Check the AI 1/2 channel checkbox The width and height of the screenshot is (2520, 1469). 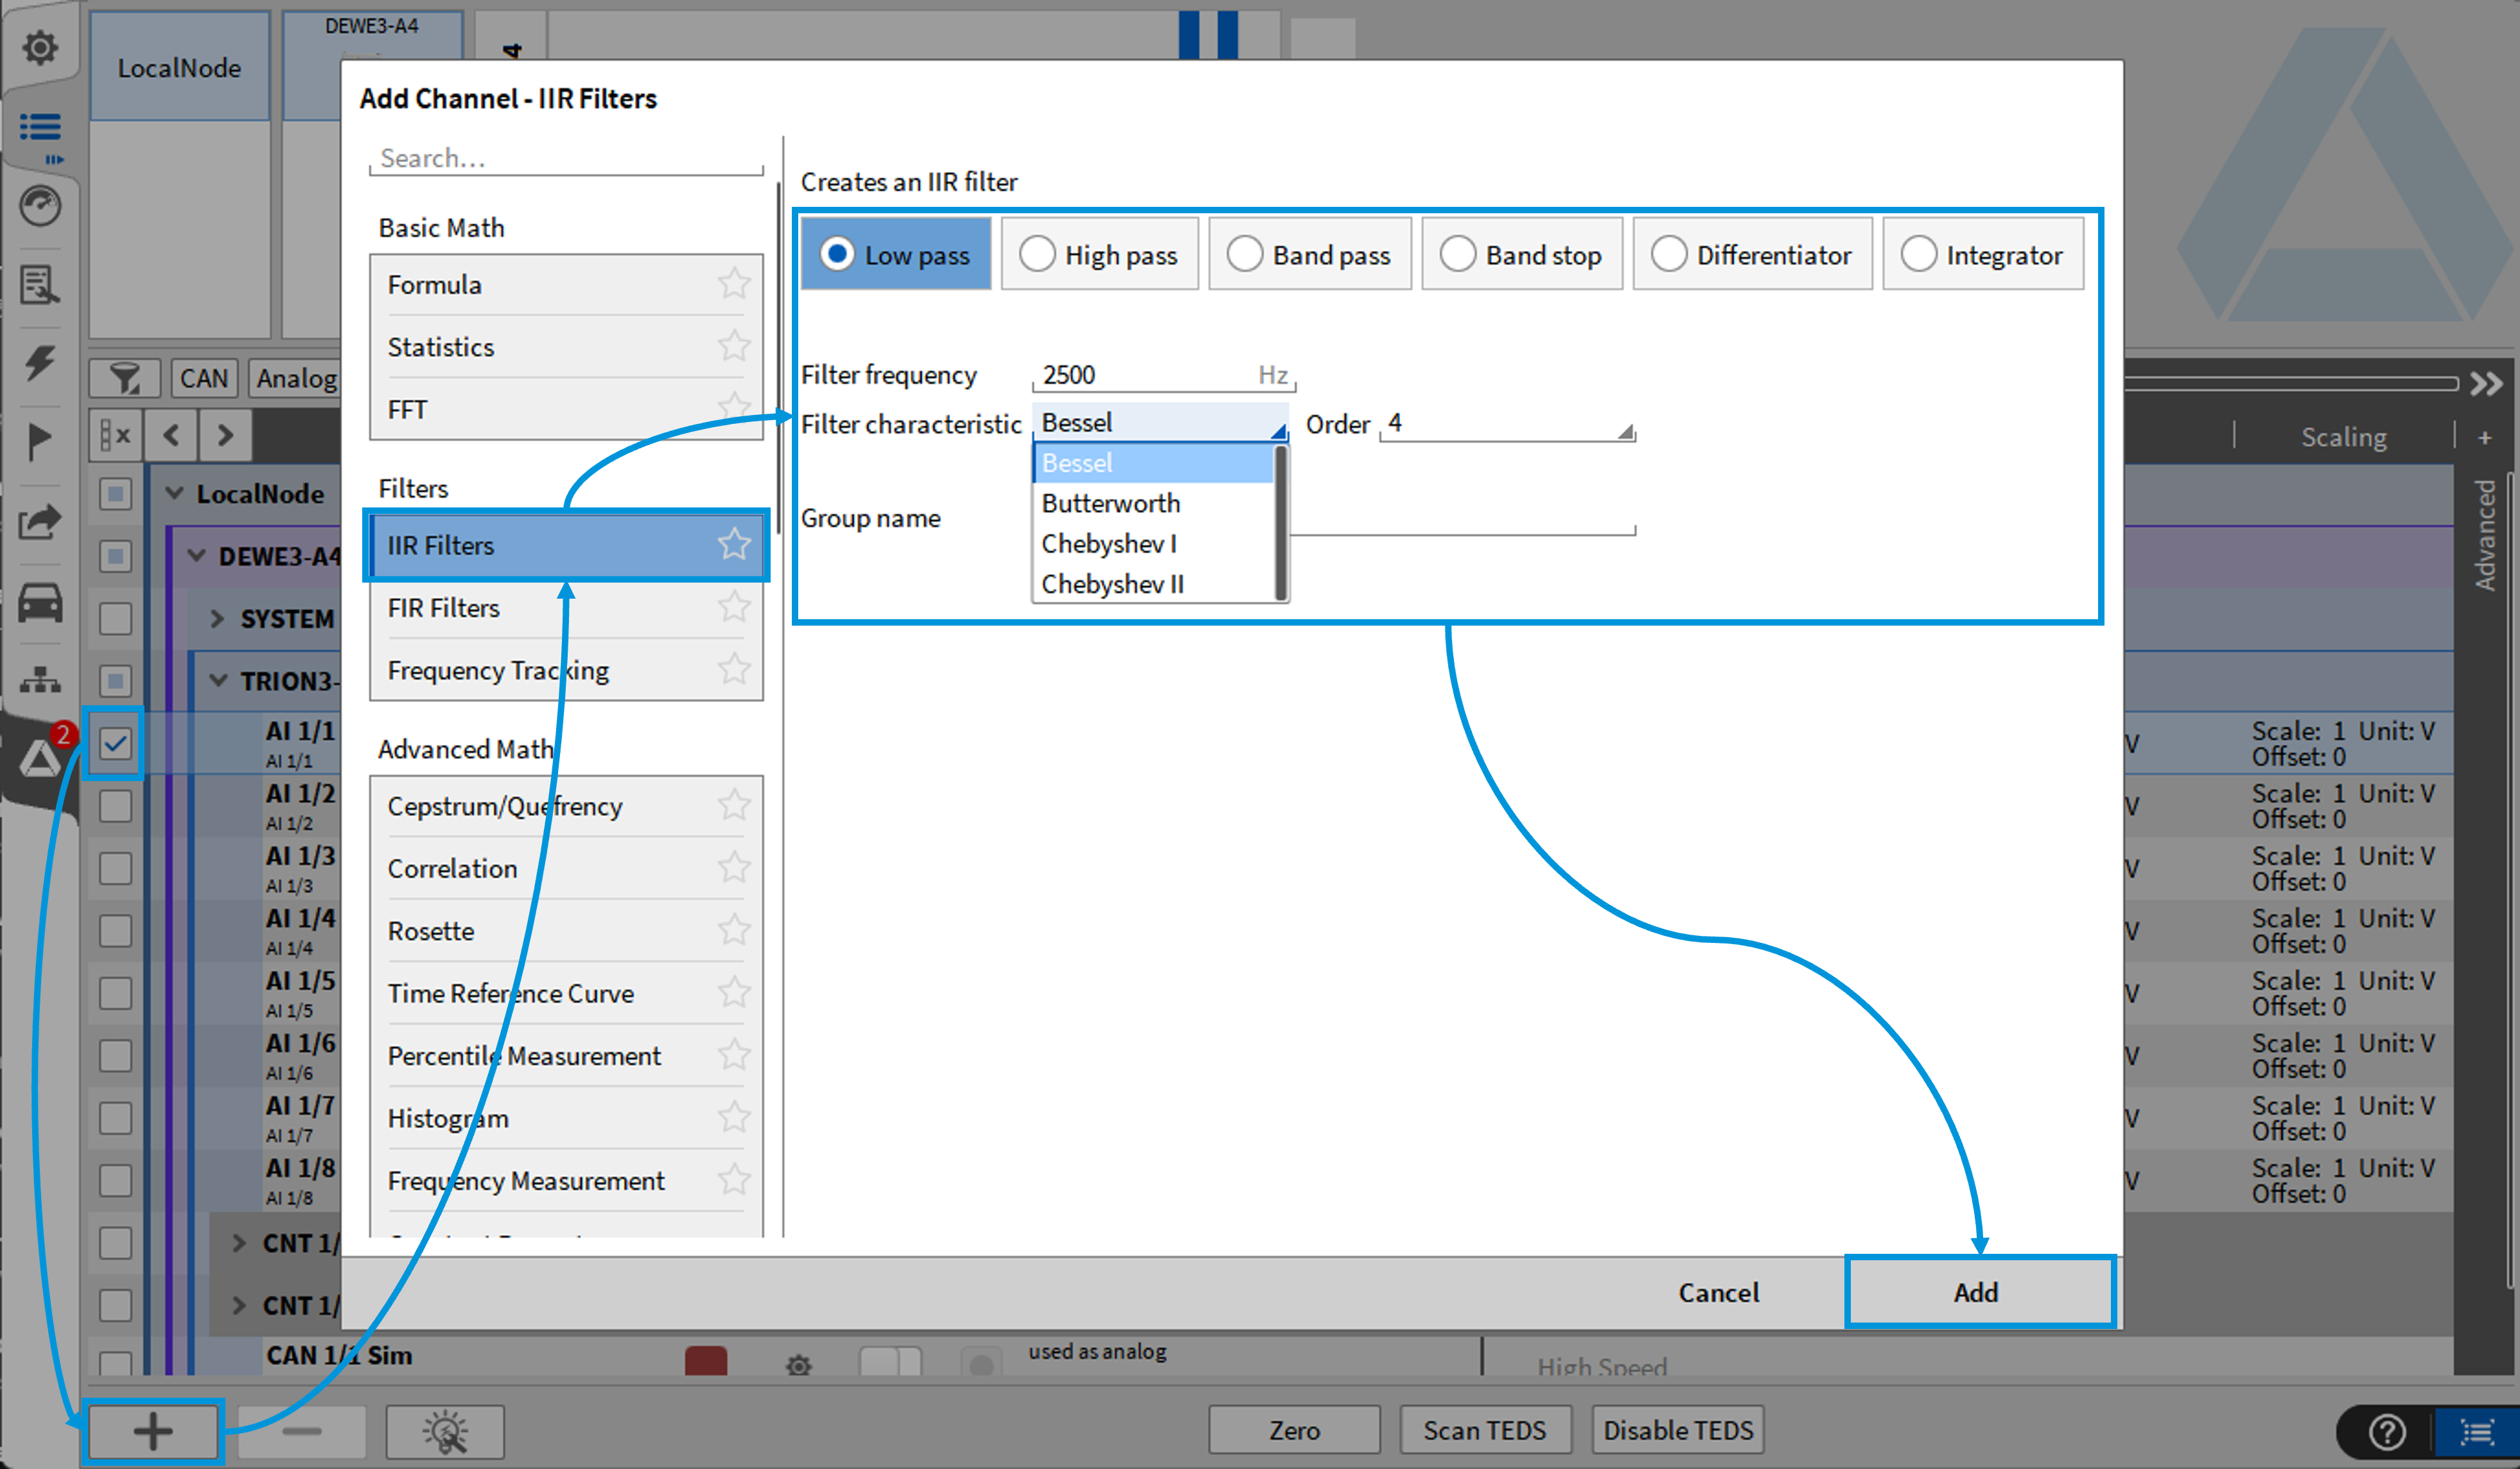coord(116,806)
